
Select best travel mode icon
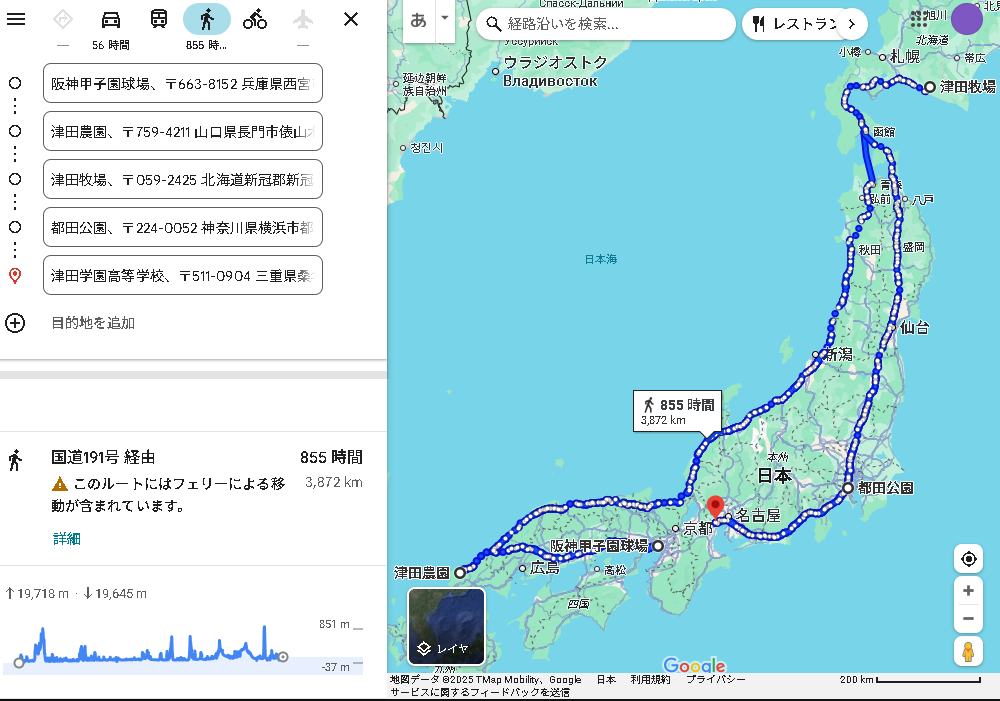pyautogui.click(x=62, y=20)
